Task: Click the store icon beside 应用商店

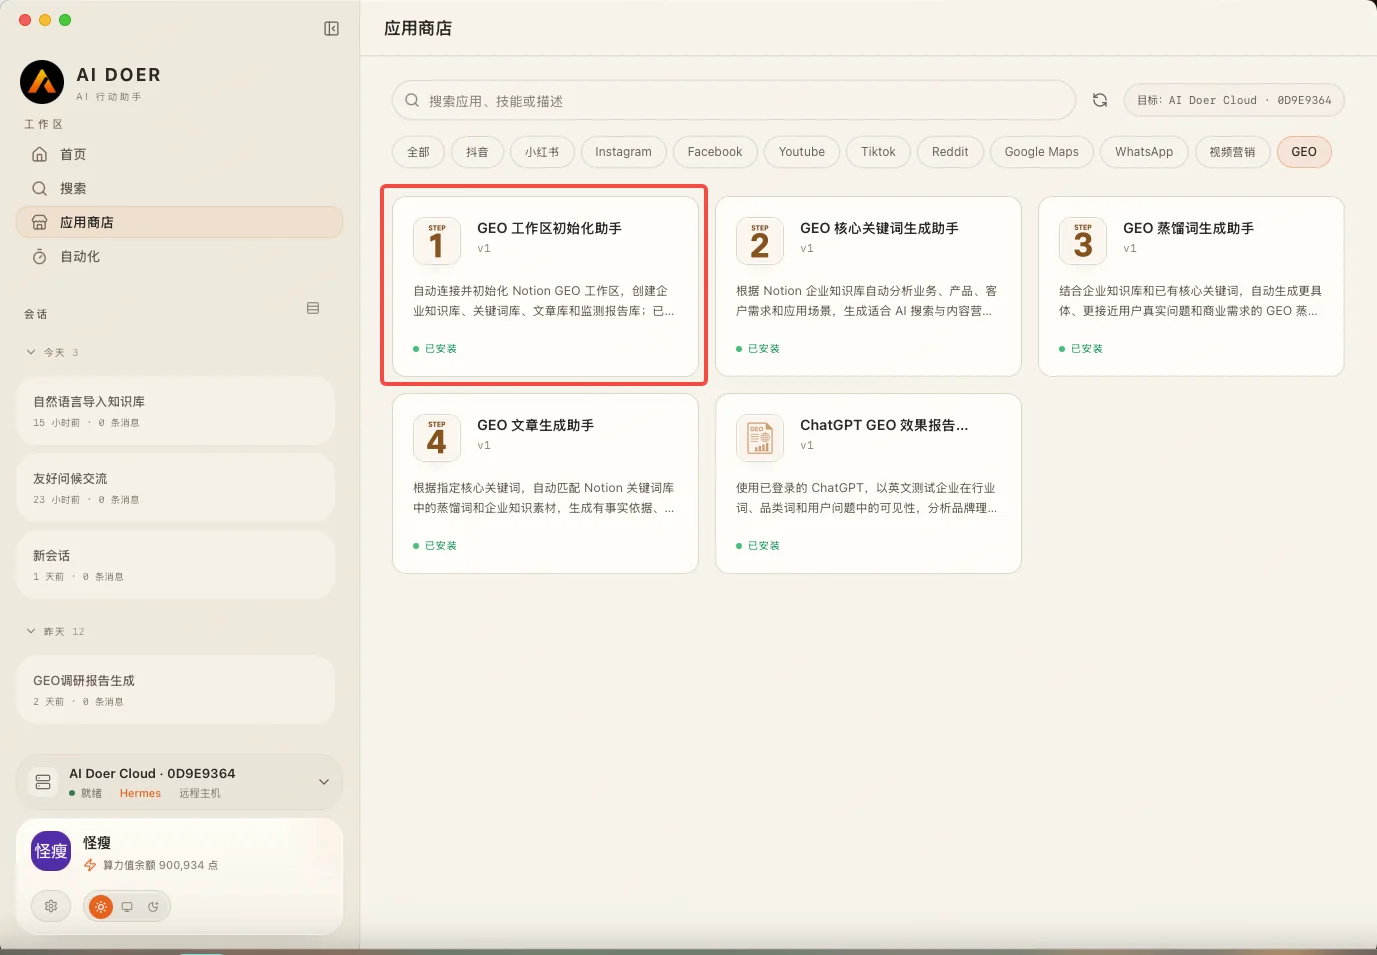Action: pos(40,222)
